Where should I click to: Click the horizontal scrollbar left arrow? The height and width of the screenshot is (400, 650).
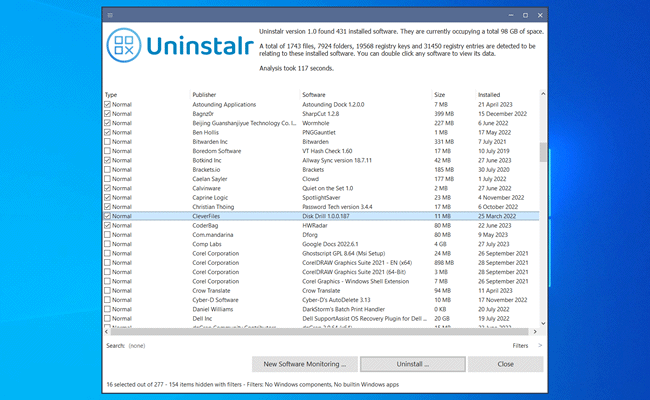coord(107,332)
